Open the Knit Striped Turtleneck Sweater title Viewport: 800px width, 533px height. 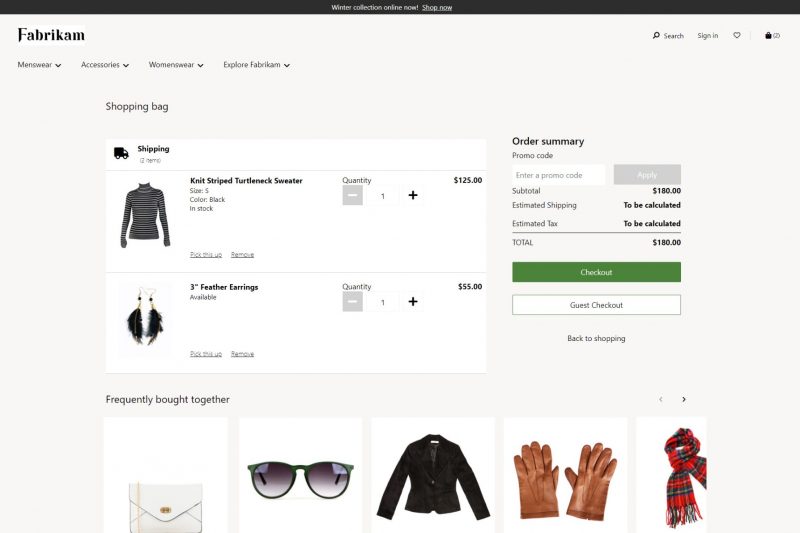246,181
